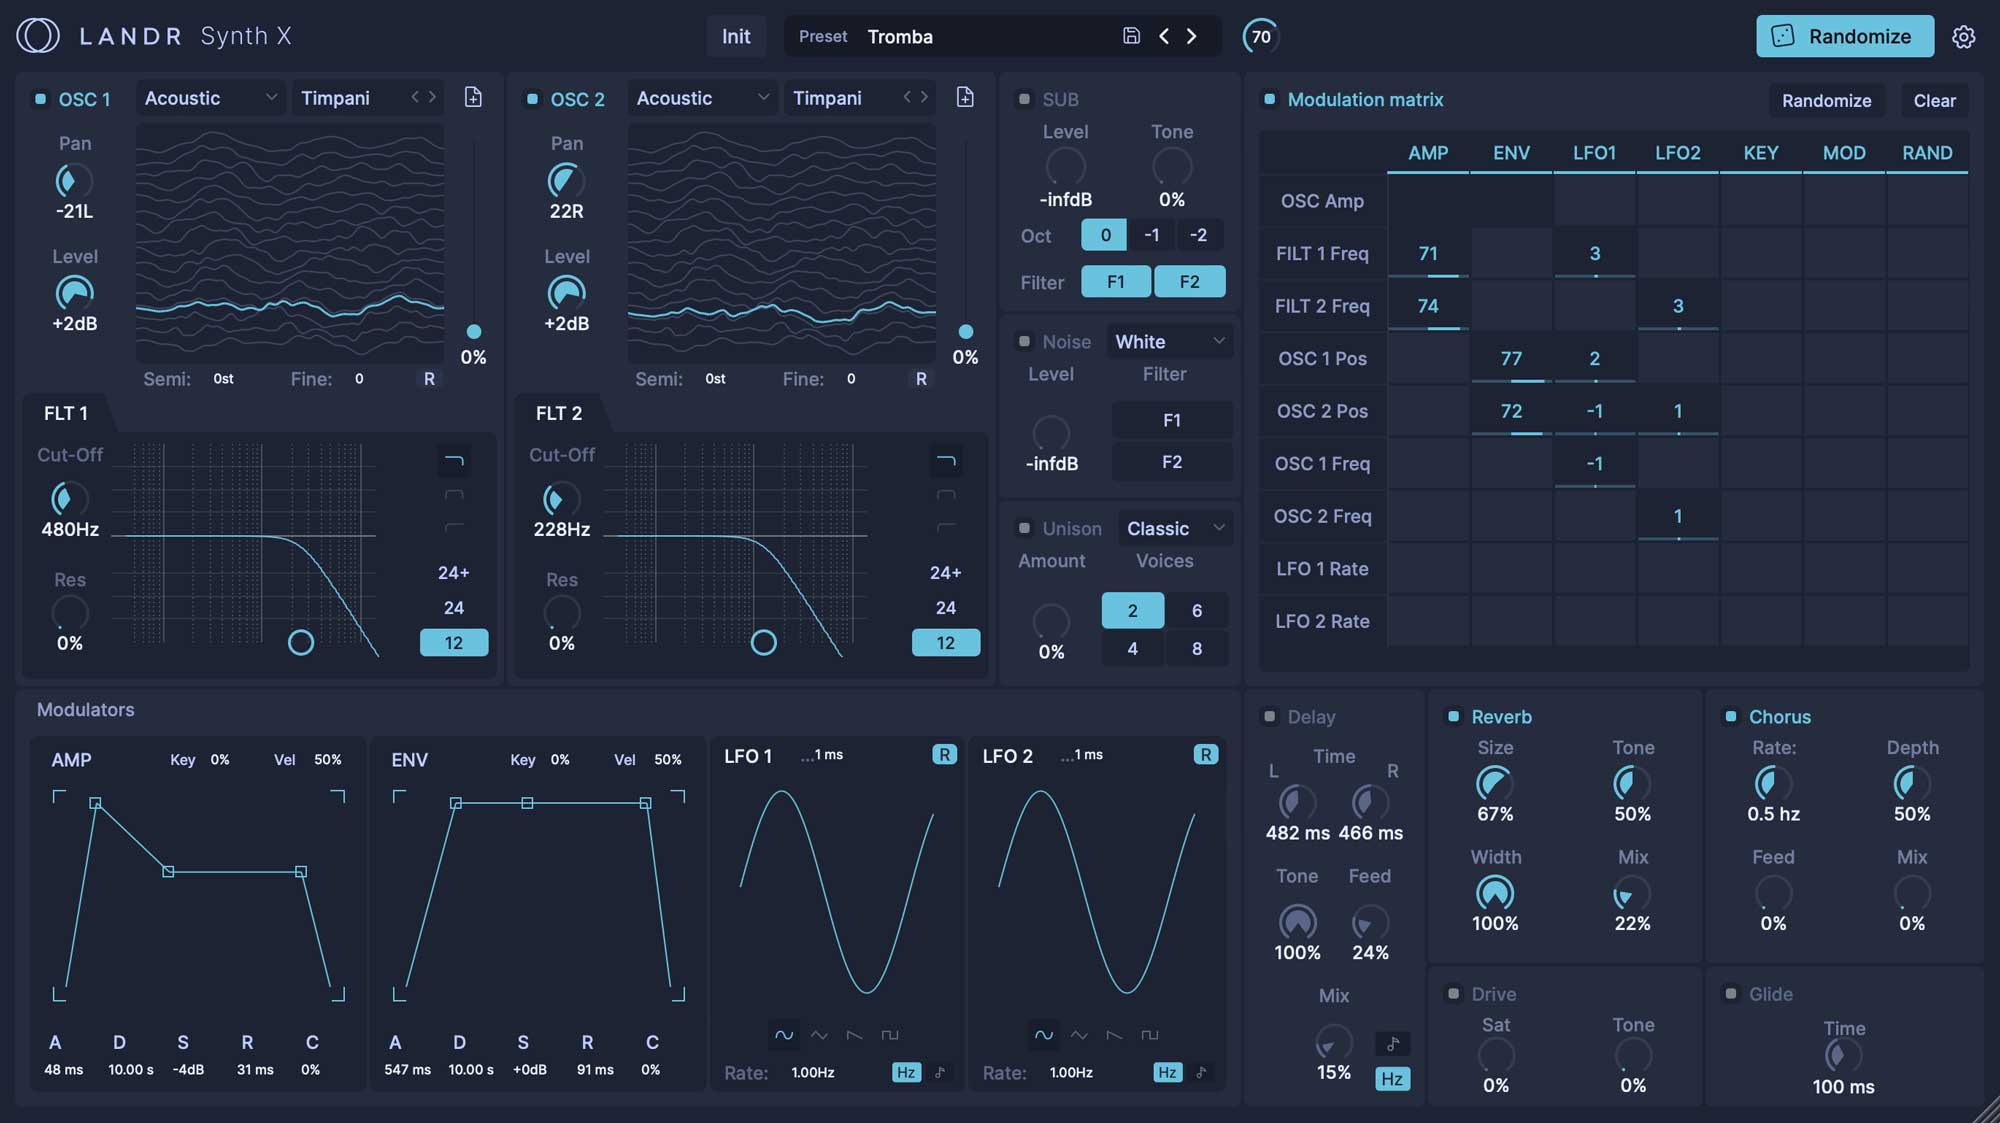The width and height of the screenshot is (2000, 1123).
Task: Click FLT 1 cutoff handle on graph
Action: click(301, 642)
